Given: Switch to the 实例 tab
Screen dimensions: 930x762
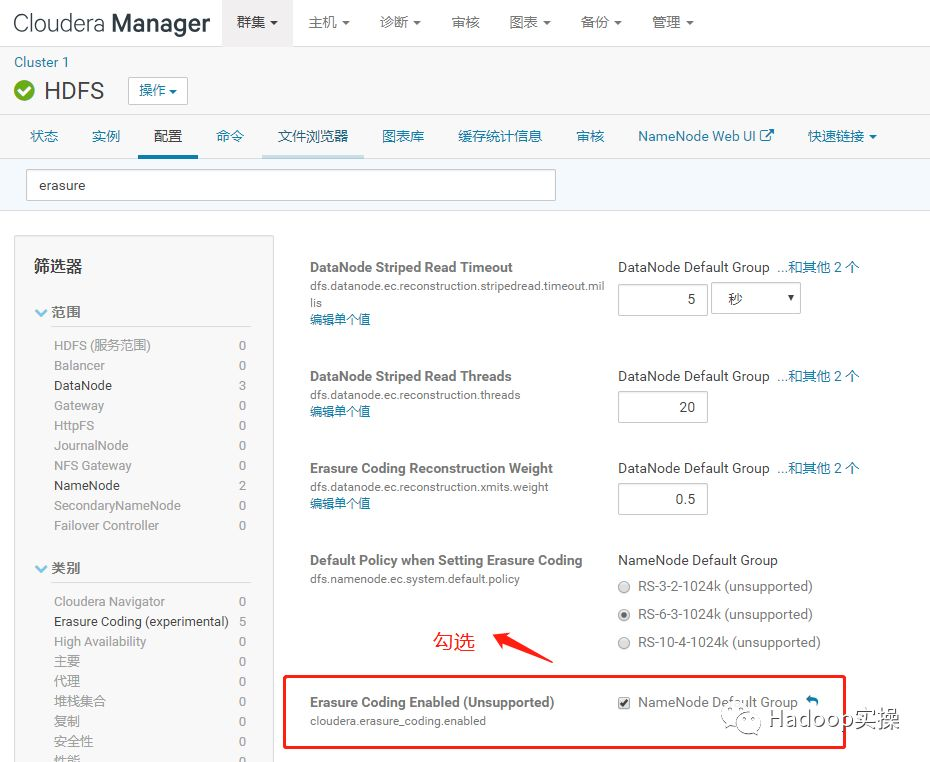Looking at the screenshot, I should [x=106, y=136].
